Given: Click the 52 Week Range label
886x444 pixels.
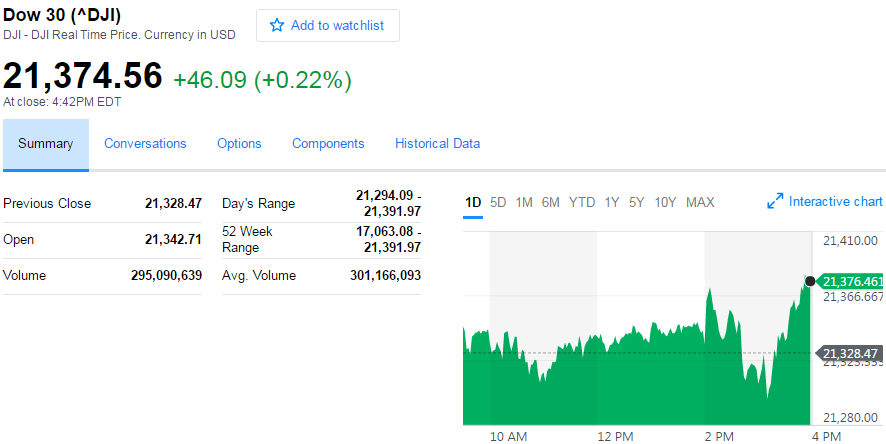Looking at the screenshot, I should tap(247, 240).
